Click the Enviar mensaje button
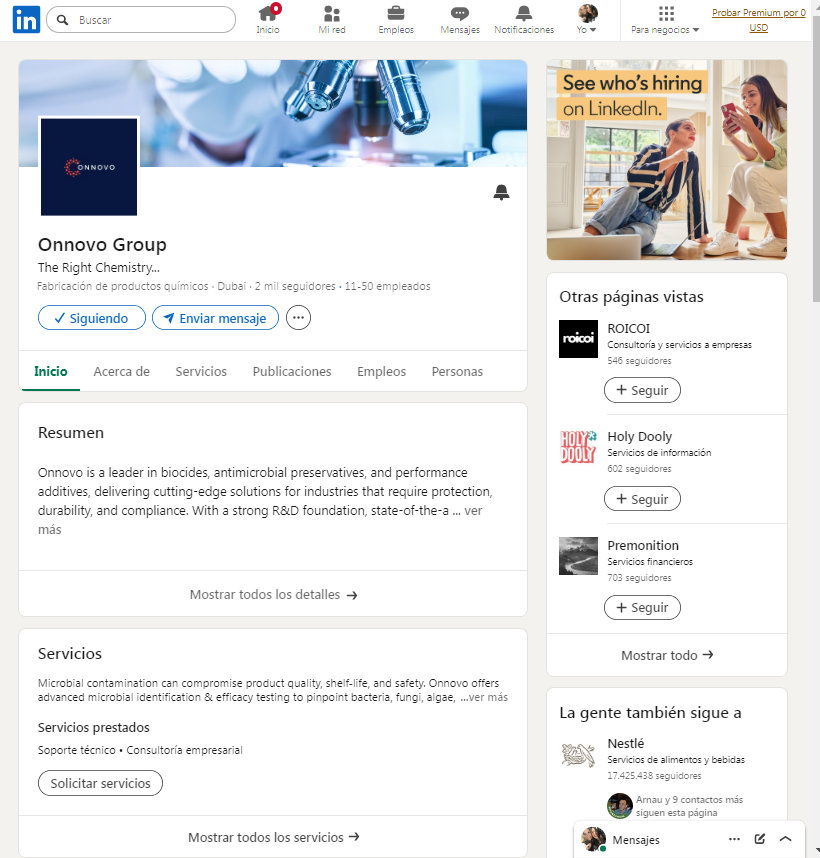Viewport: 820px width, 858px height. (216, 318)
